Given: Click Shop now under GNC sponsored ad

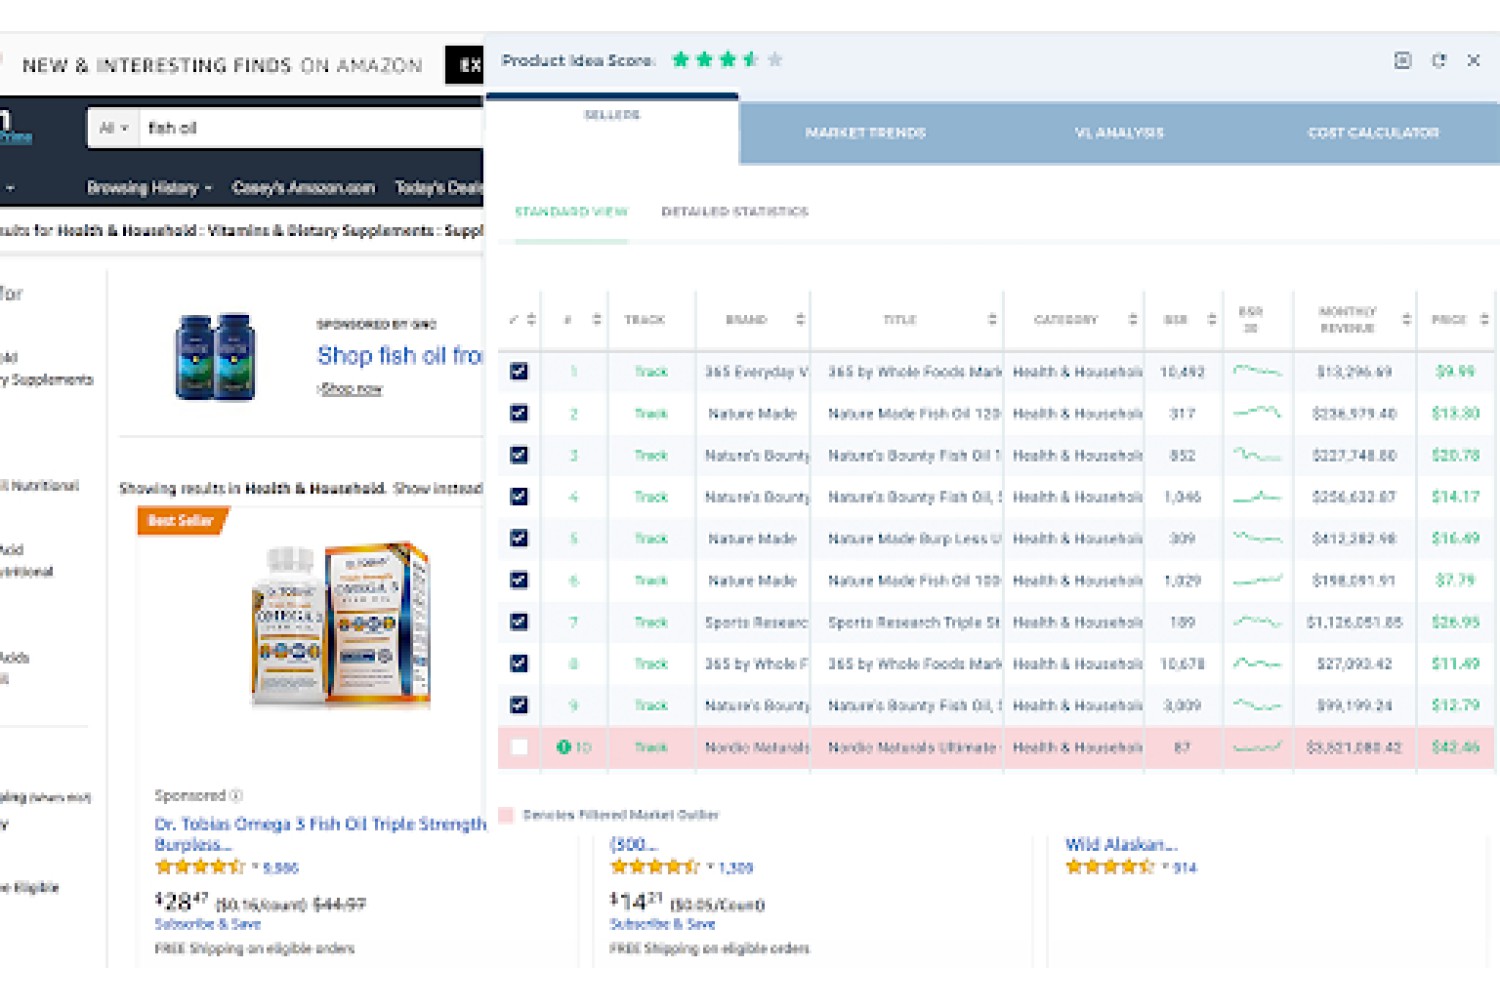Looking at the screenshot, I should [350, 389].
